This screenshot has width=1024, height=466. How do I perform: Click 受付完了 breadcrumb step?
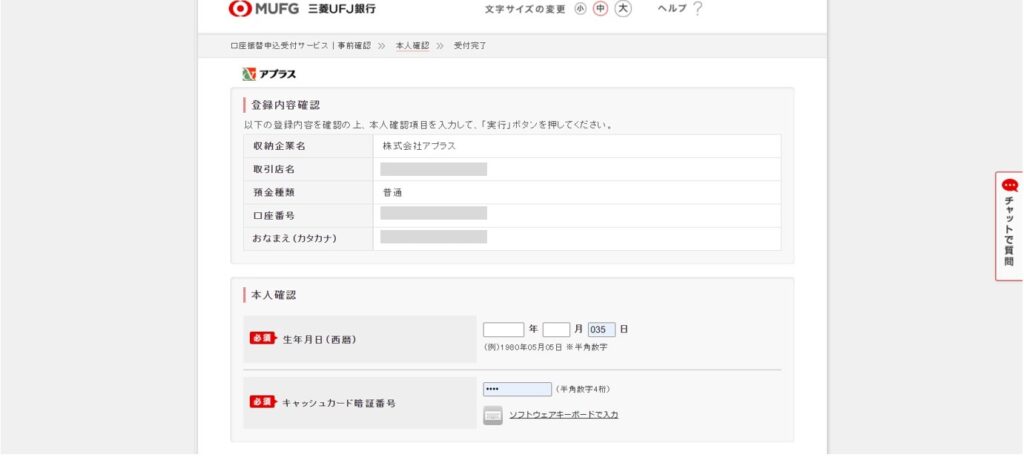pyautogui.click(x=470, y=46)
